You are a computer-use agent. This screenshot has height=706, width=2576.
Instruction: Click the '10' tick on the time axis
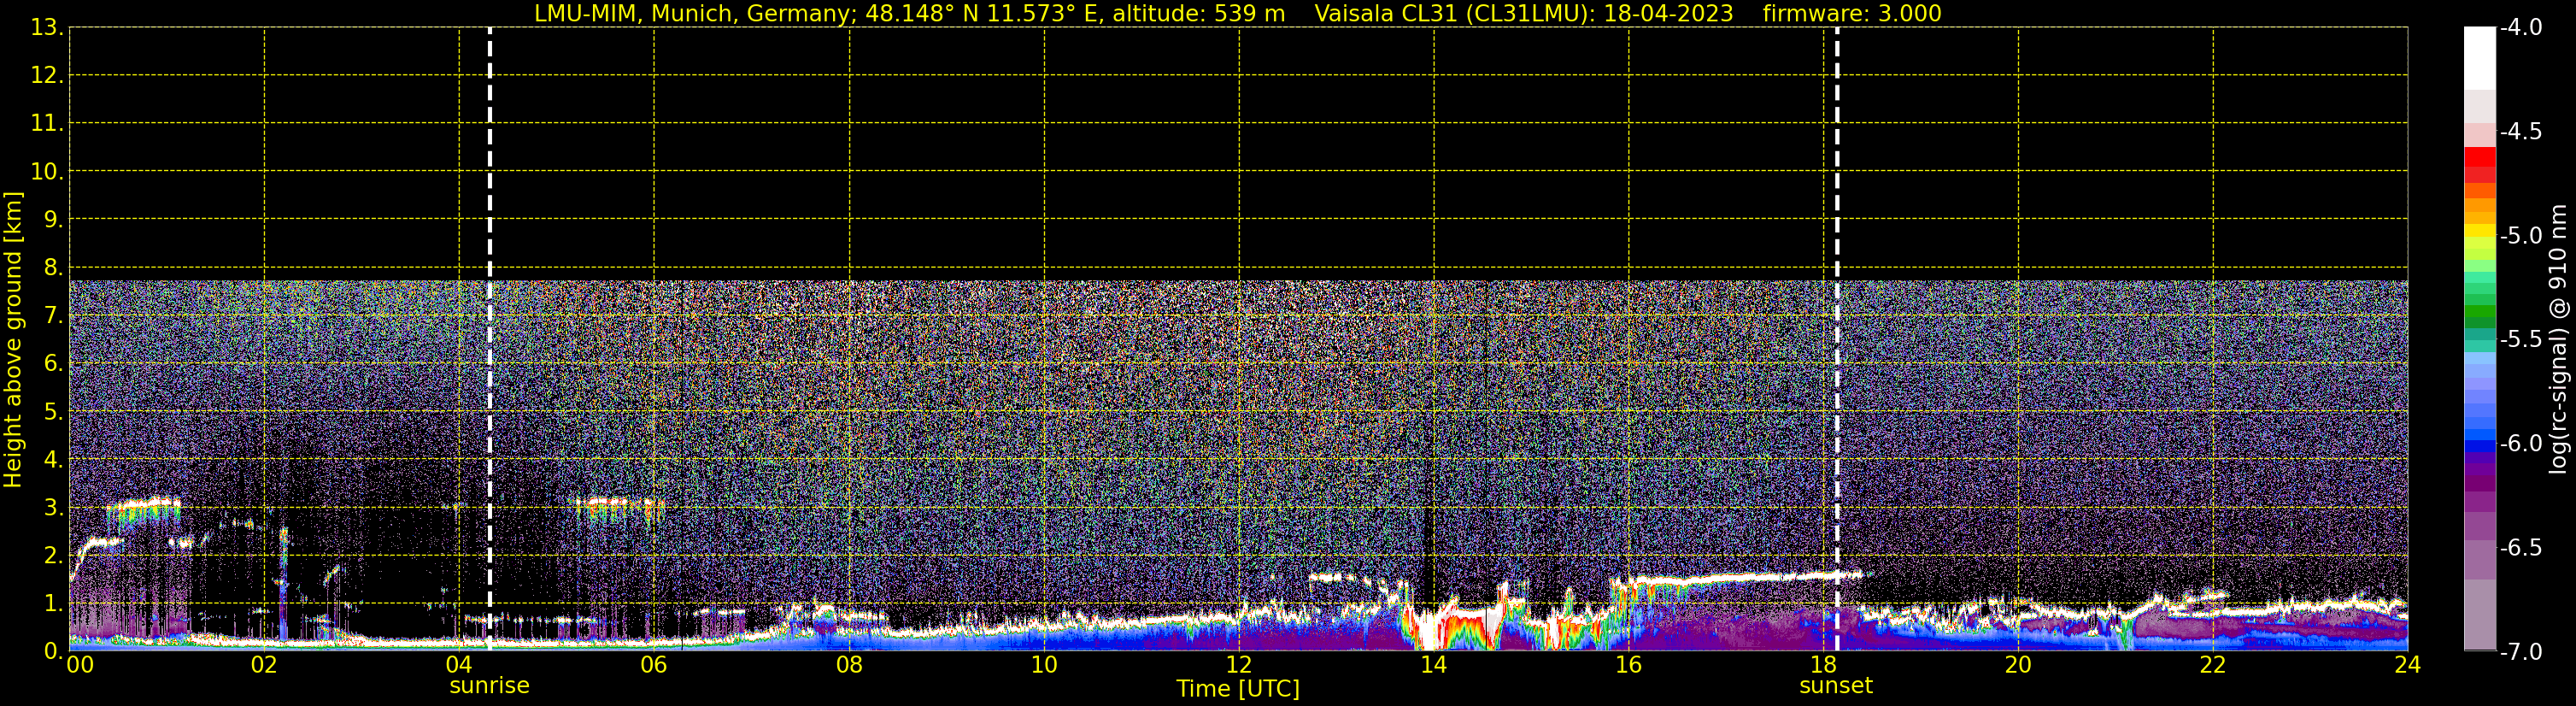click(1044, 666)
